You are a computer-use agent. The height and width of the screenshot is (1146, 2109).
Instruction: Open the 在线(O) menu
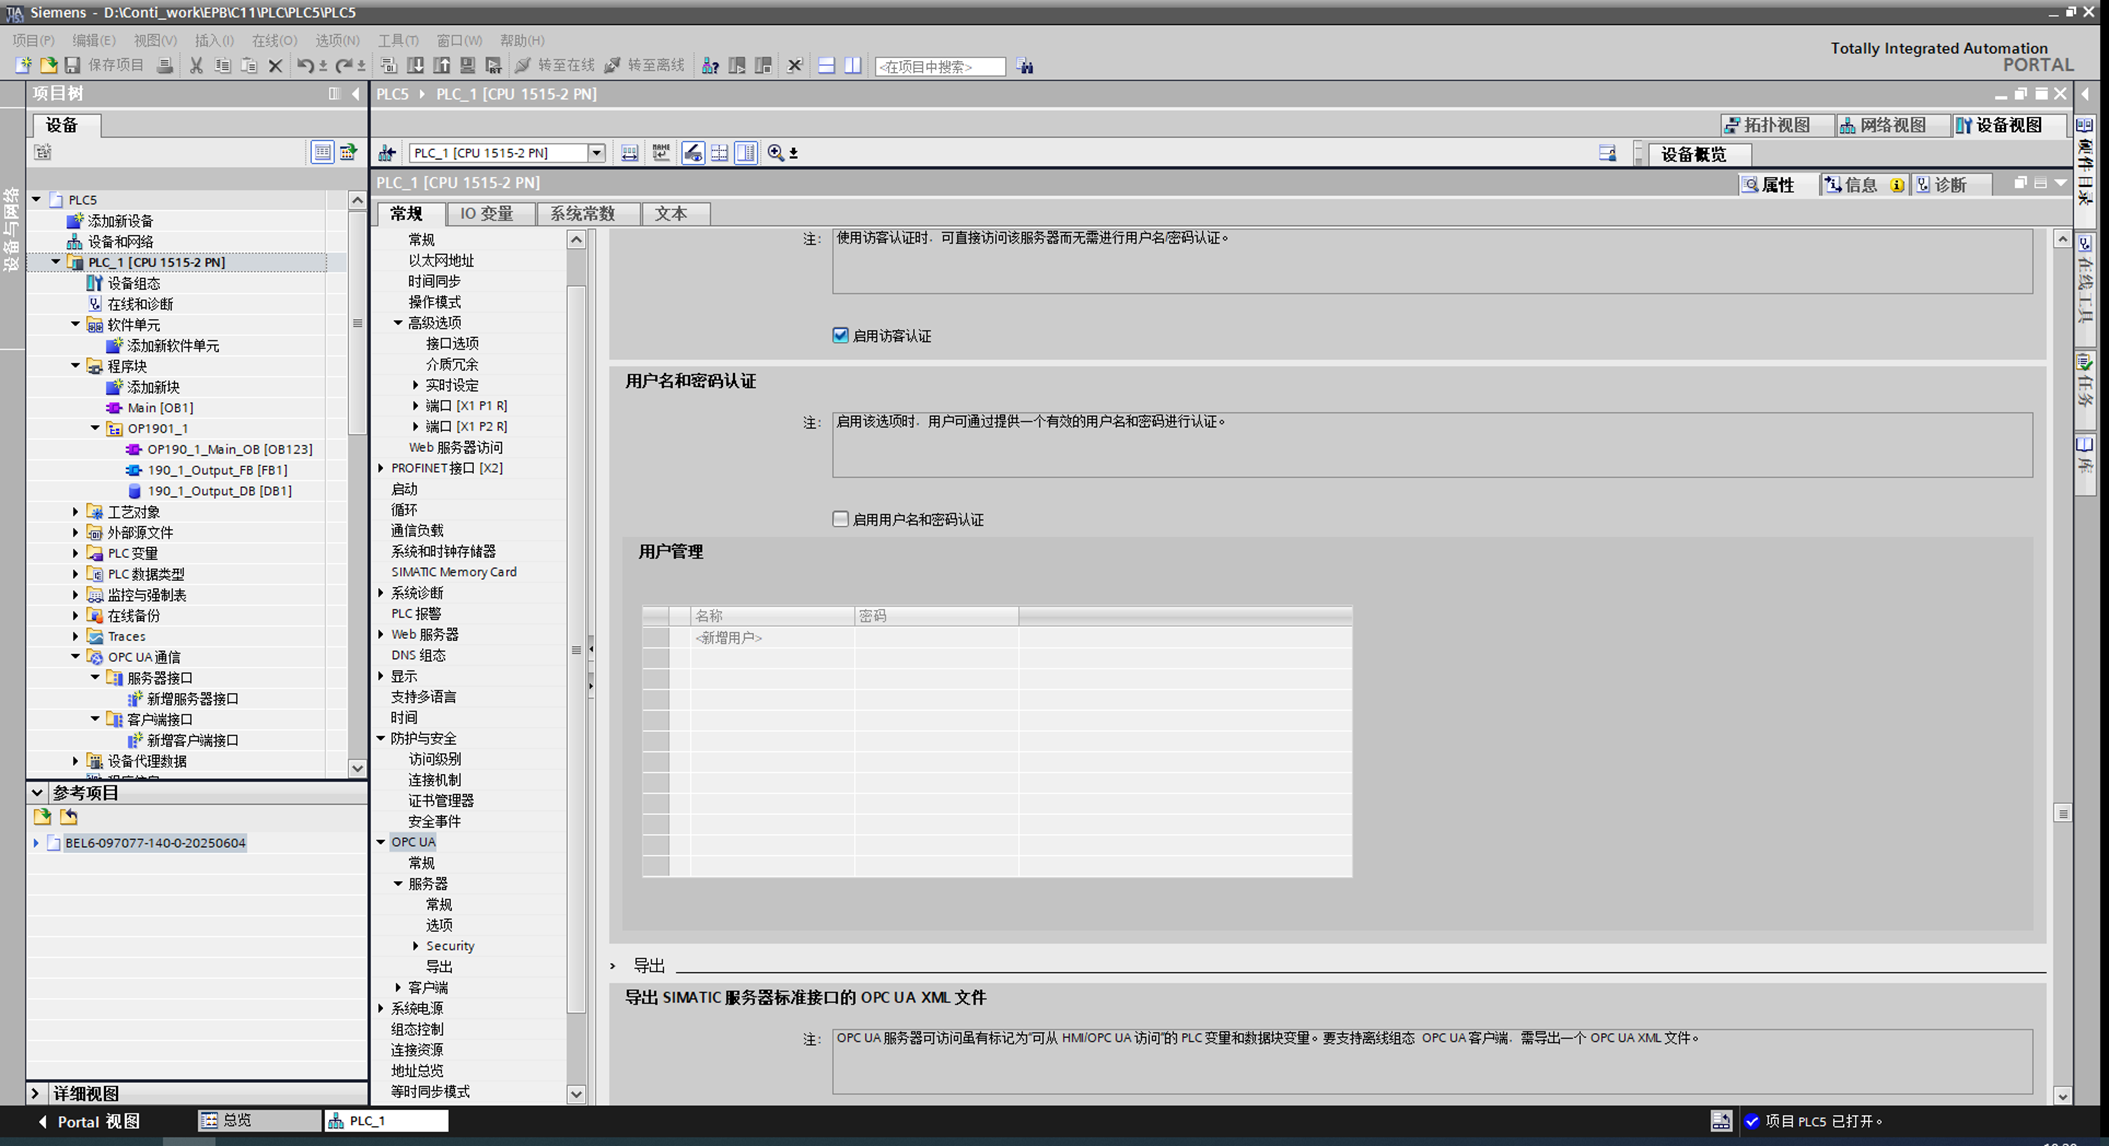[274, 41]
